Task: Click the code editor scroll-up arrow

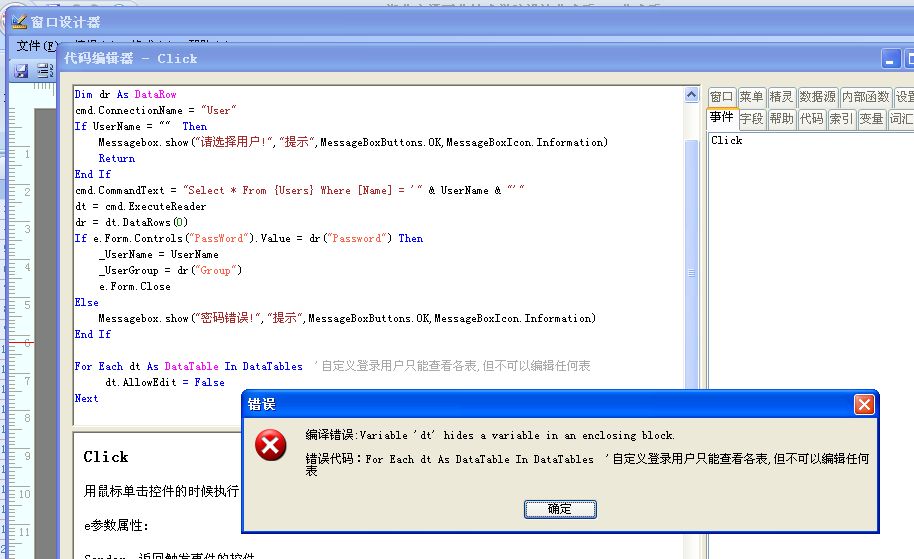Action: point(691,96)
